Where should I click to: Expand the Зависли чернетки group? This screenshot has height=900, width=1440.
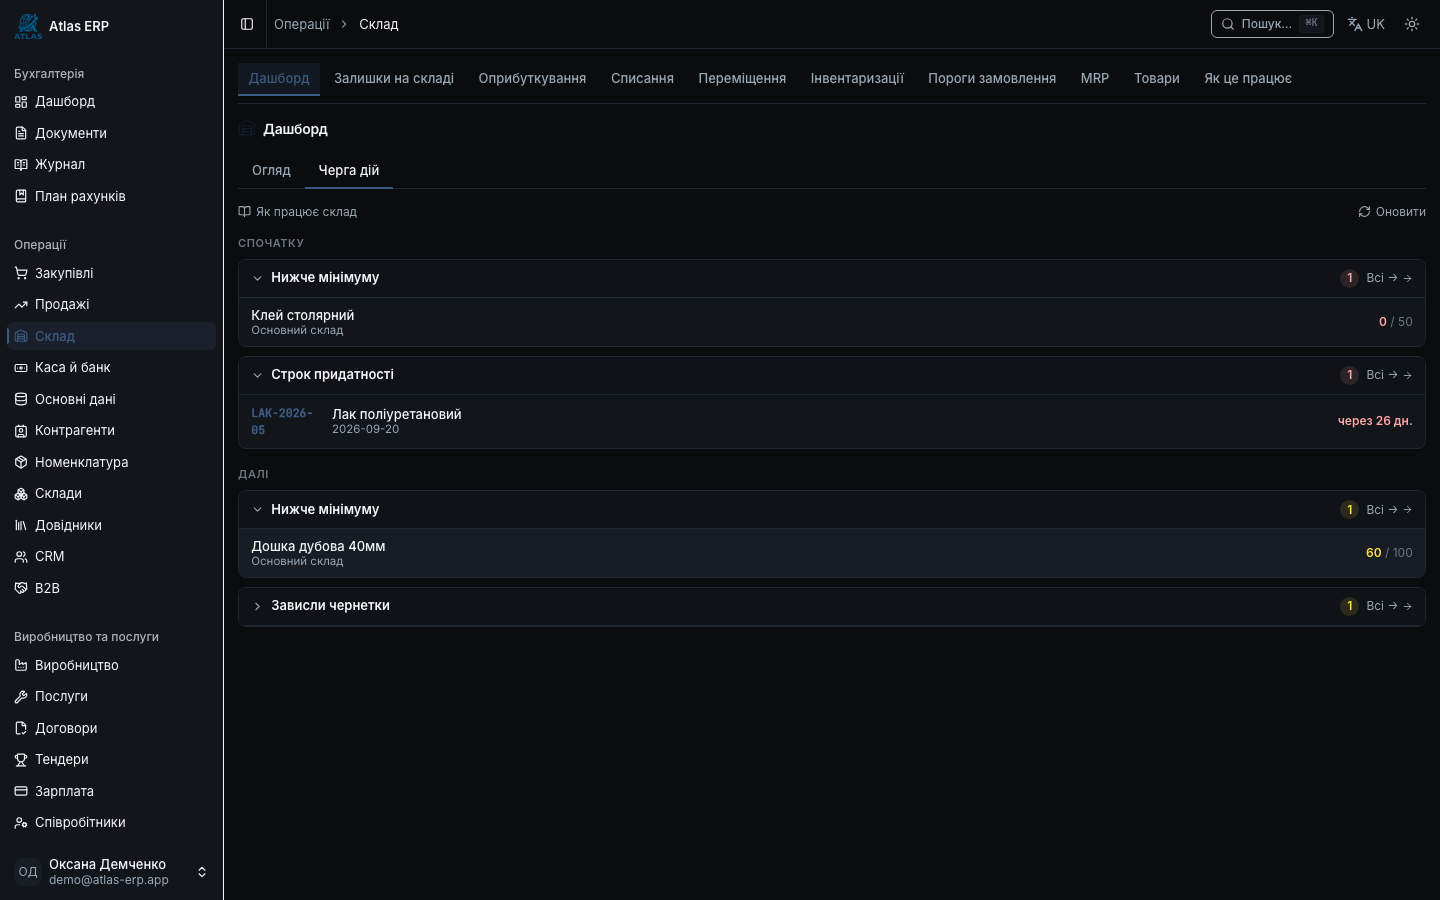257,606
